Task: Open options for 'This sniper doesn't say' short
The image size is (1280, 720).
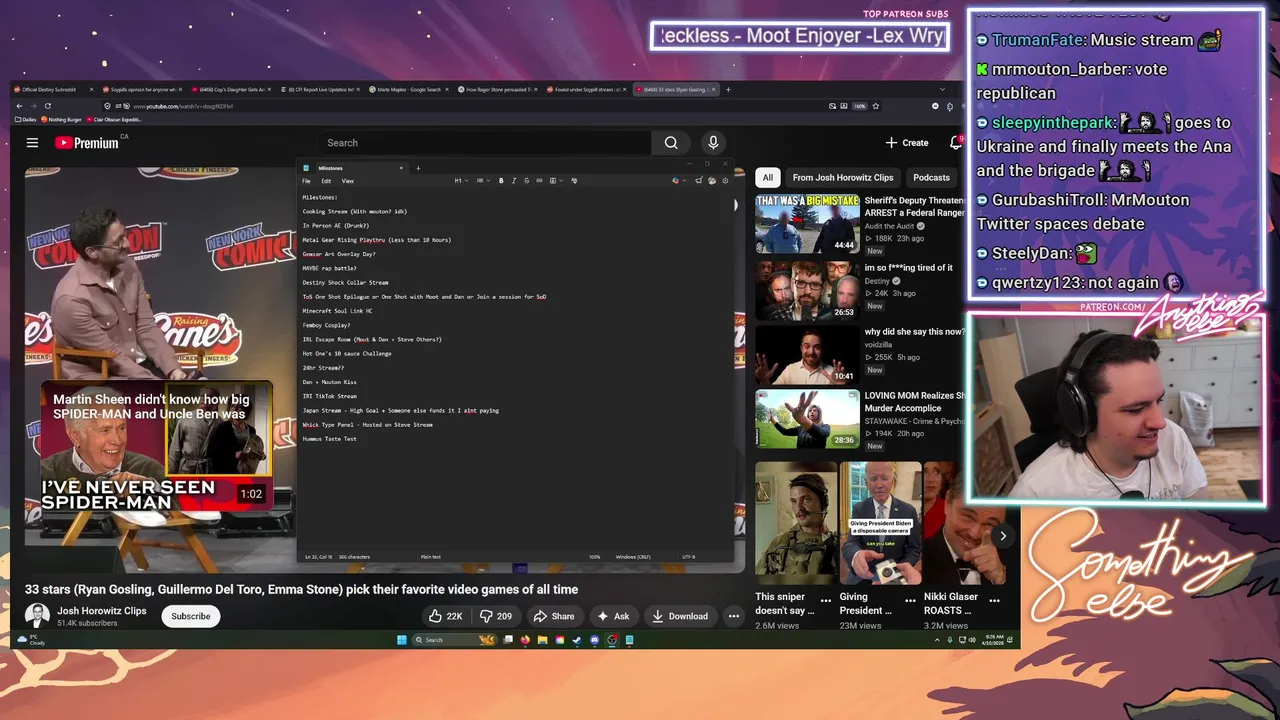Action: 825,601
